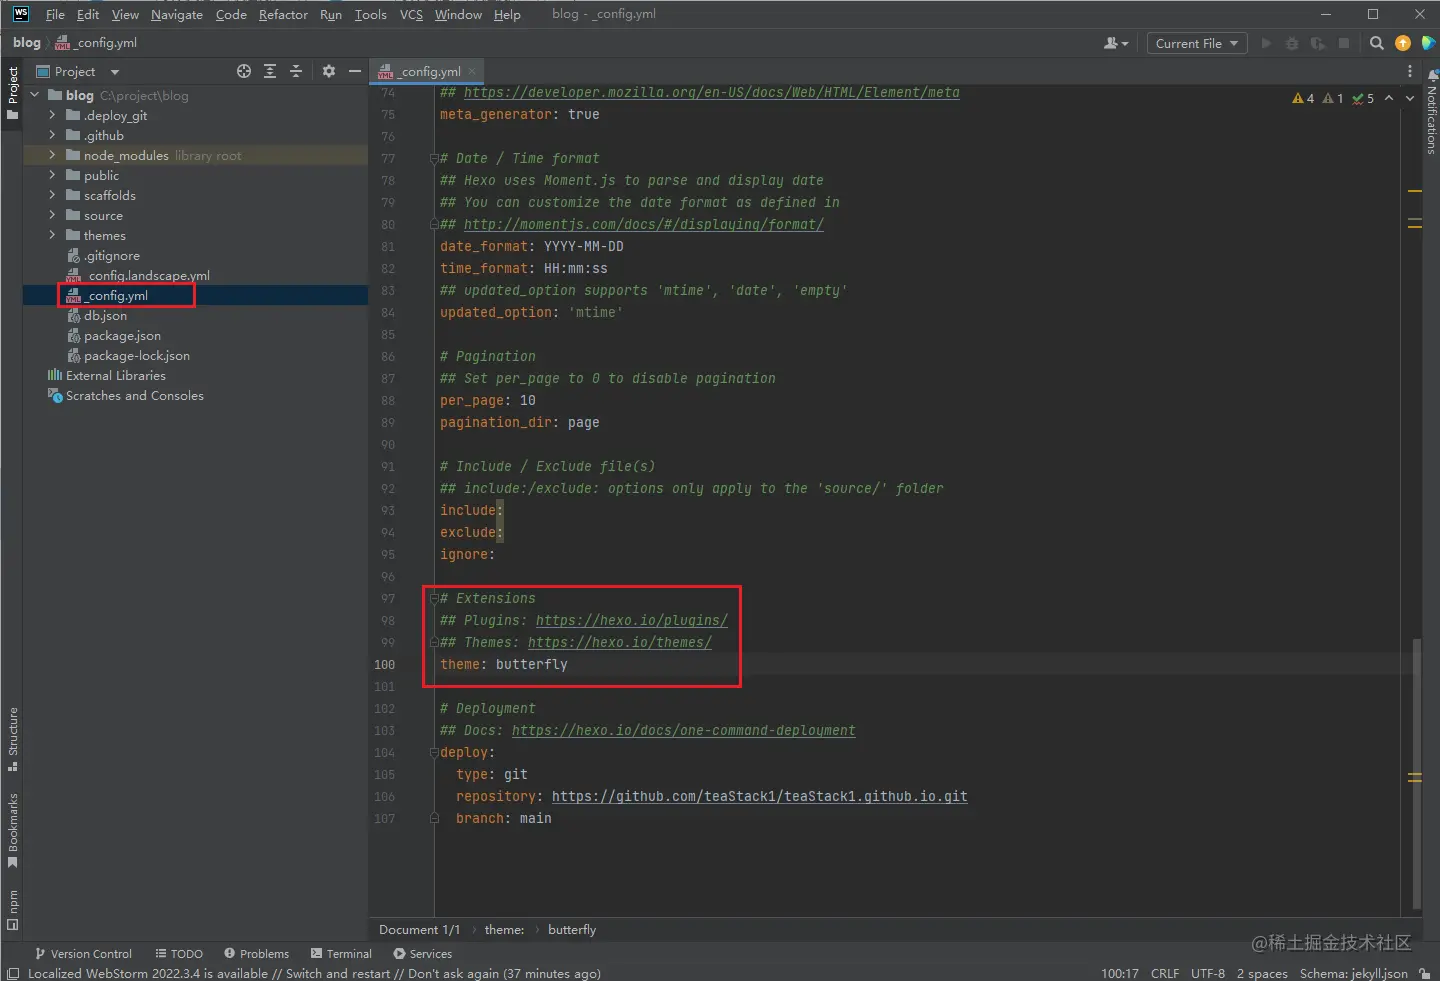Screen dimensions: 1440x981
Task: Hide the Project tool window
Action: tap(354, 71)
